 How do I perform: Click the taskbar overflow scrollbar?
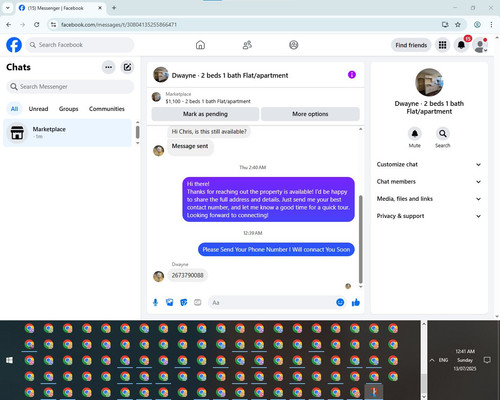click(424, 383)
